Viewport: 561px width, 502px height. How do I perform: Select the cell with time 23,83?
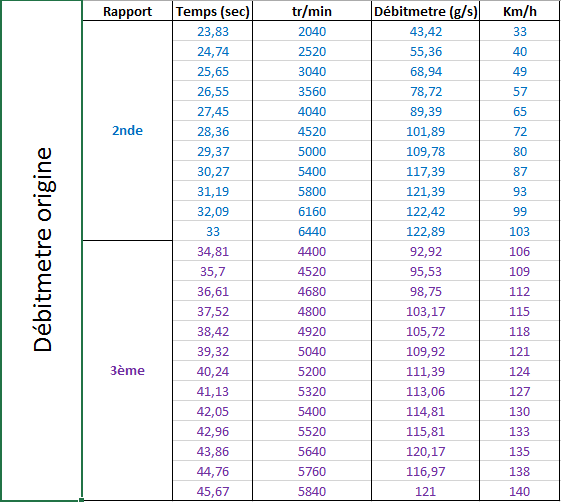pyautogui.click(x=213, y=31)
